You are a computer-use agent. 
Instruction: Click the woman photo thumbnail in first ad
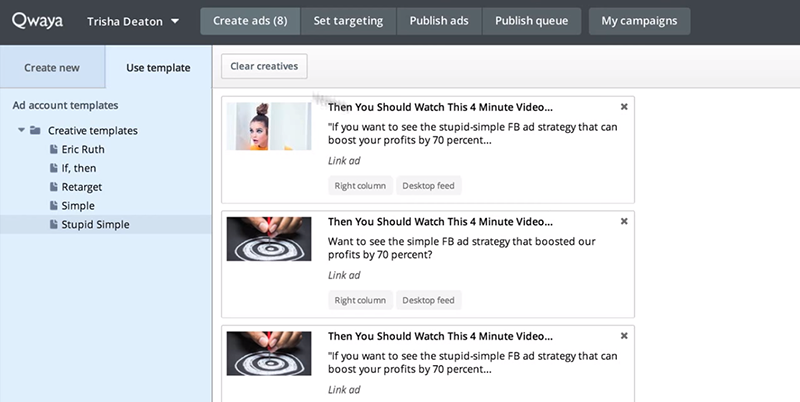pos(266,127)
